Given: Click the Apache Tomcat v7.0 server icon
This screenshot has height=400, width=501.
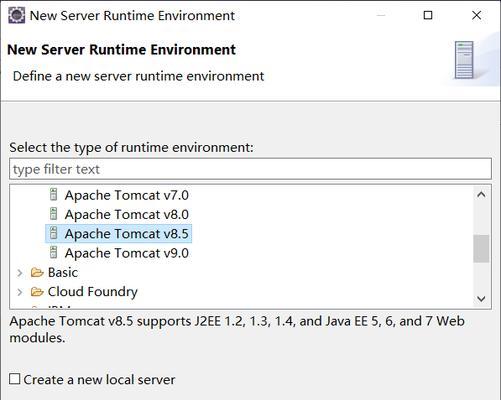Looking at the screenshot, I should (x=53, y=195).
